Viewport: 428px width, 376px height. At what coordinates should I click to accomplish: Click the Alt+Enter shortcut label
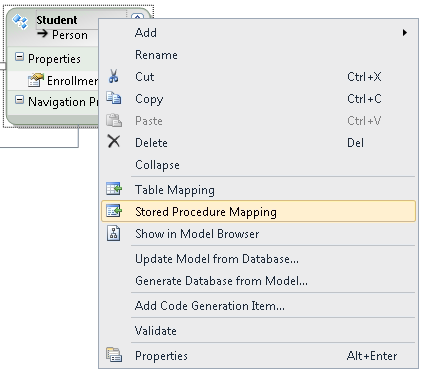coord(372,356)
